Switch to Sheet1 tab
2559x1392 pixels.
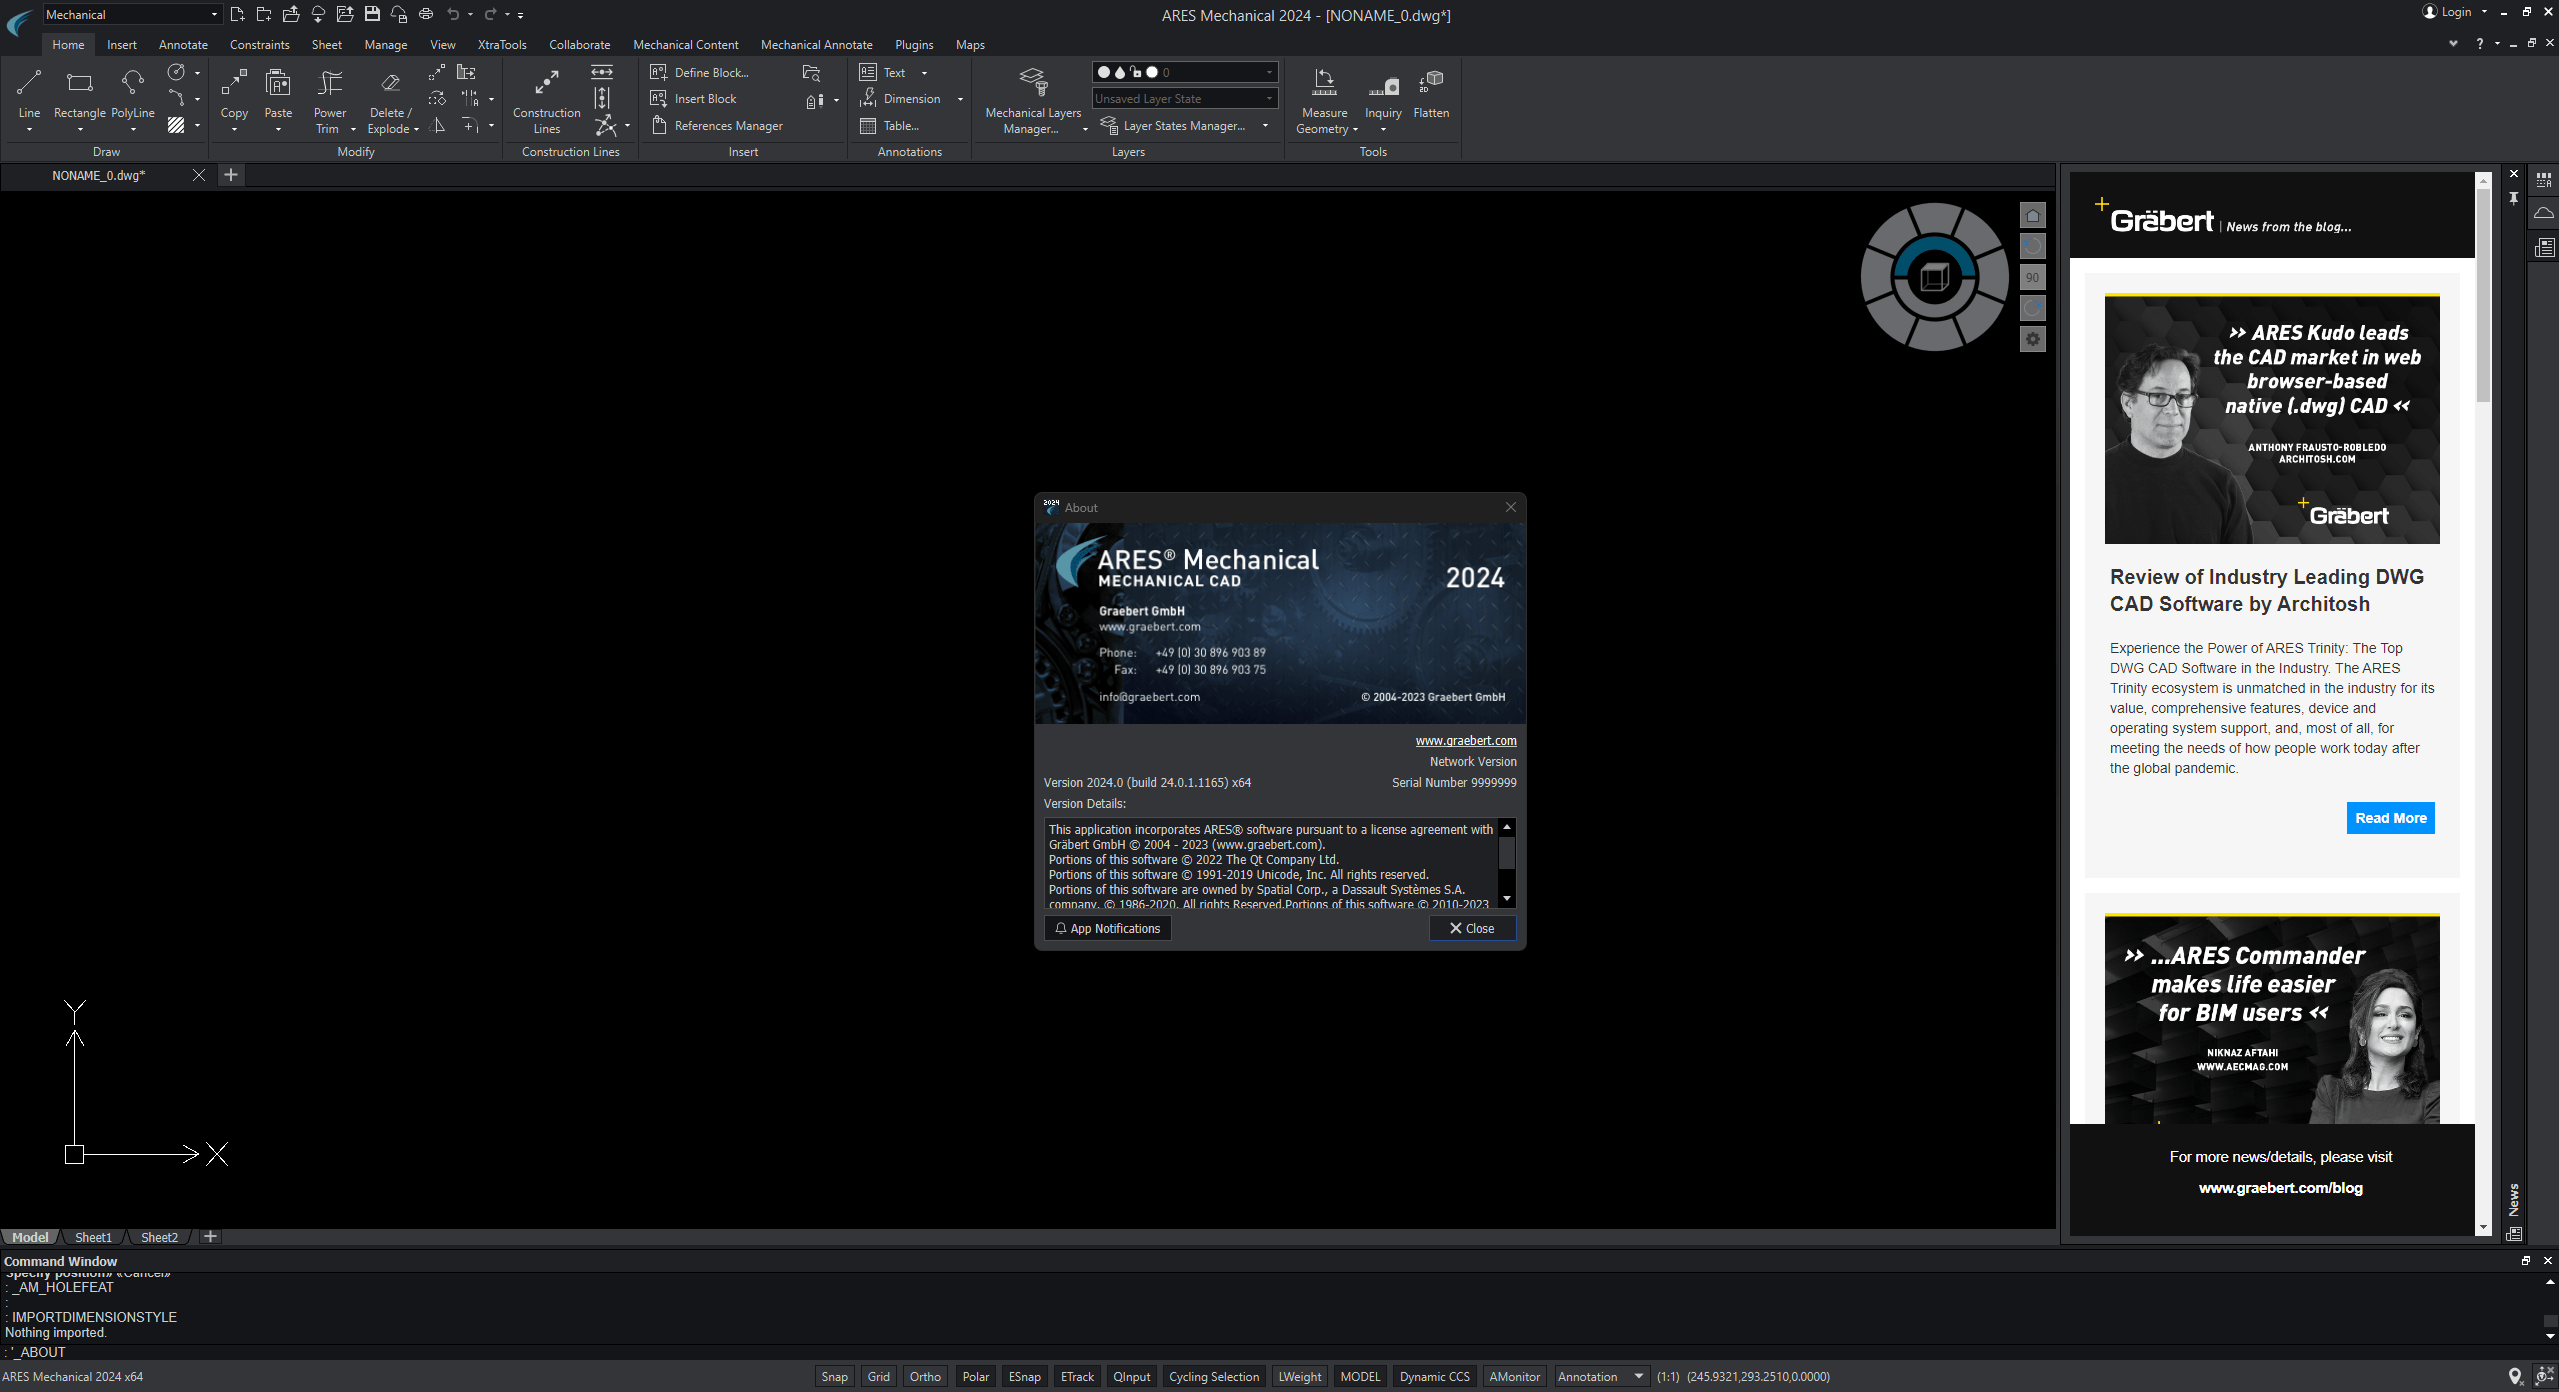(x=94, y=1236)
